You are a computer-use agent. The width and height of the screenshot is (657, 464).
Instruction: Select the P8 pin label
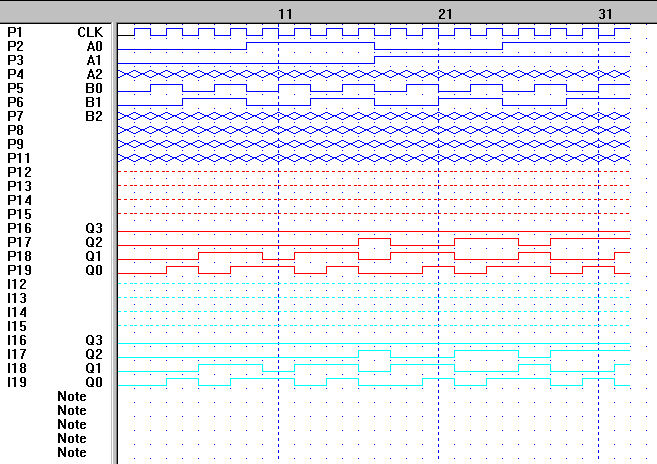[16, 130]
